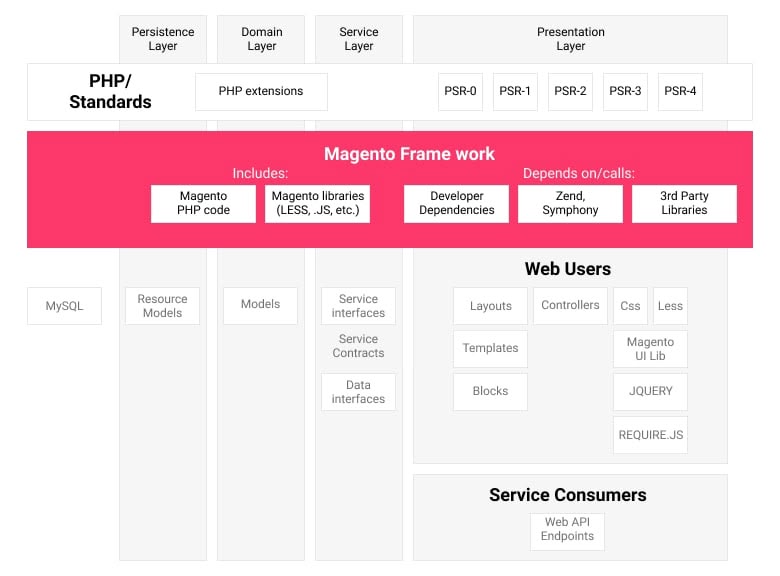Select the PSR-4 standard box
The image size is (780, 576).
click(x=680, y=92)
